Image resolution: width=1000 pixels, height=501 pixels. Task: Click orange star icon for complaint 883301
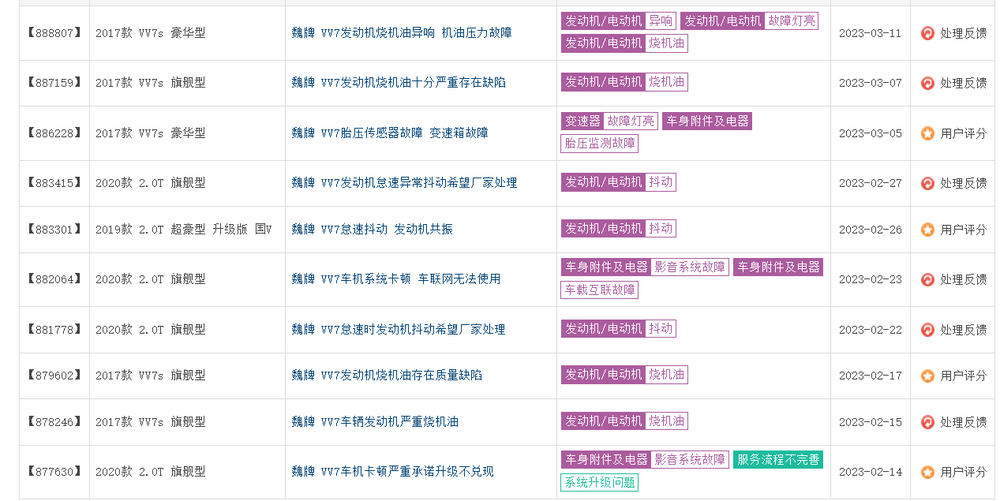tap(927, 229)
